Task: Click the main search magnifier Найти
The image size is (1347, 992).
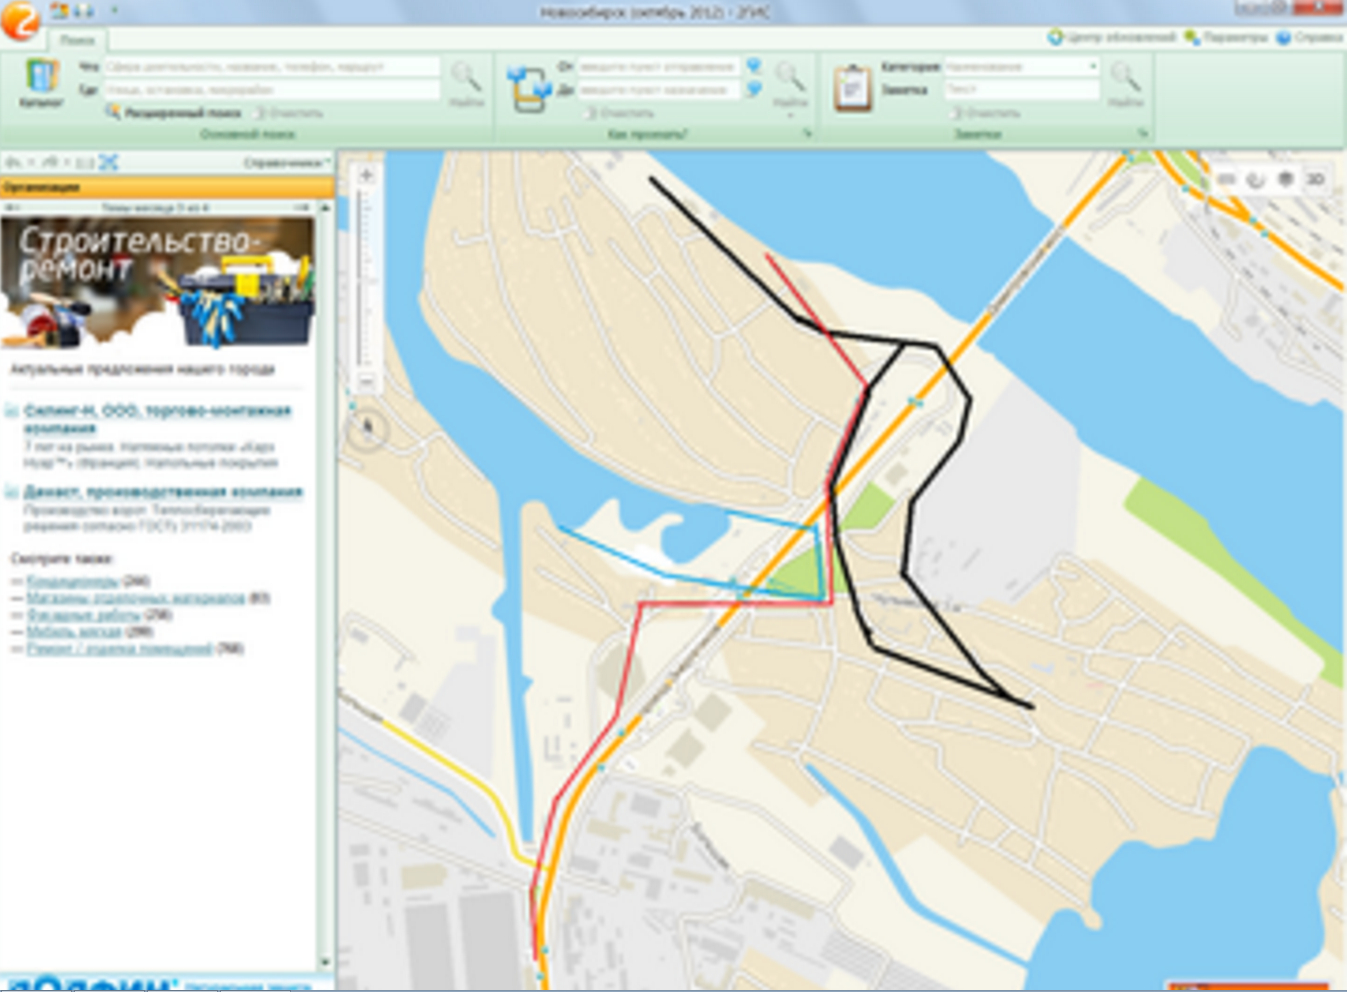Action: pyautogui.click(x=465, y=82)
